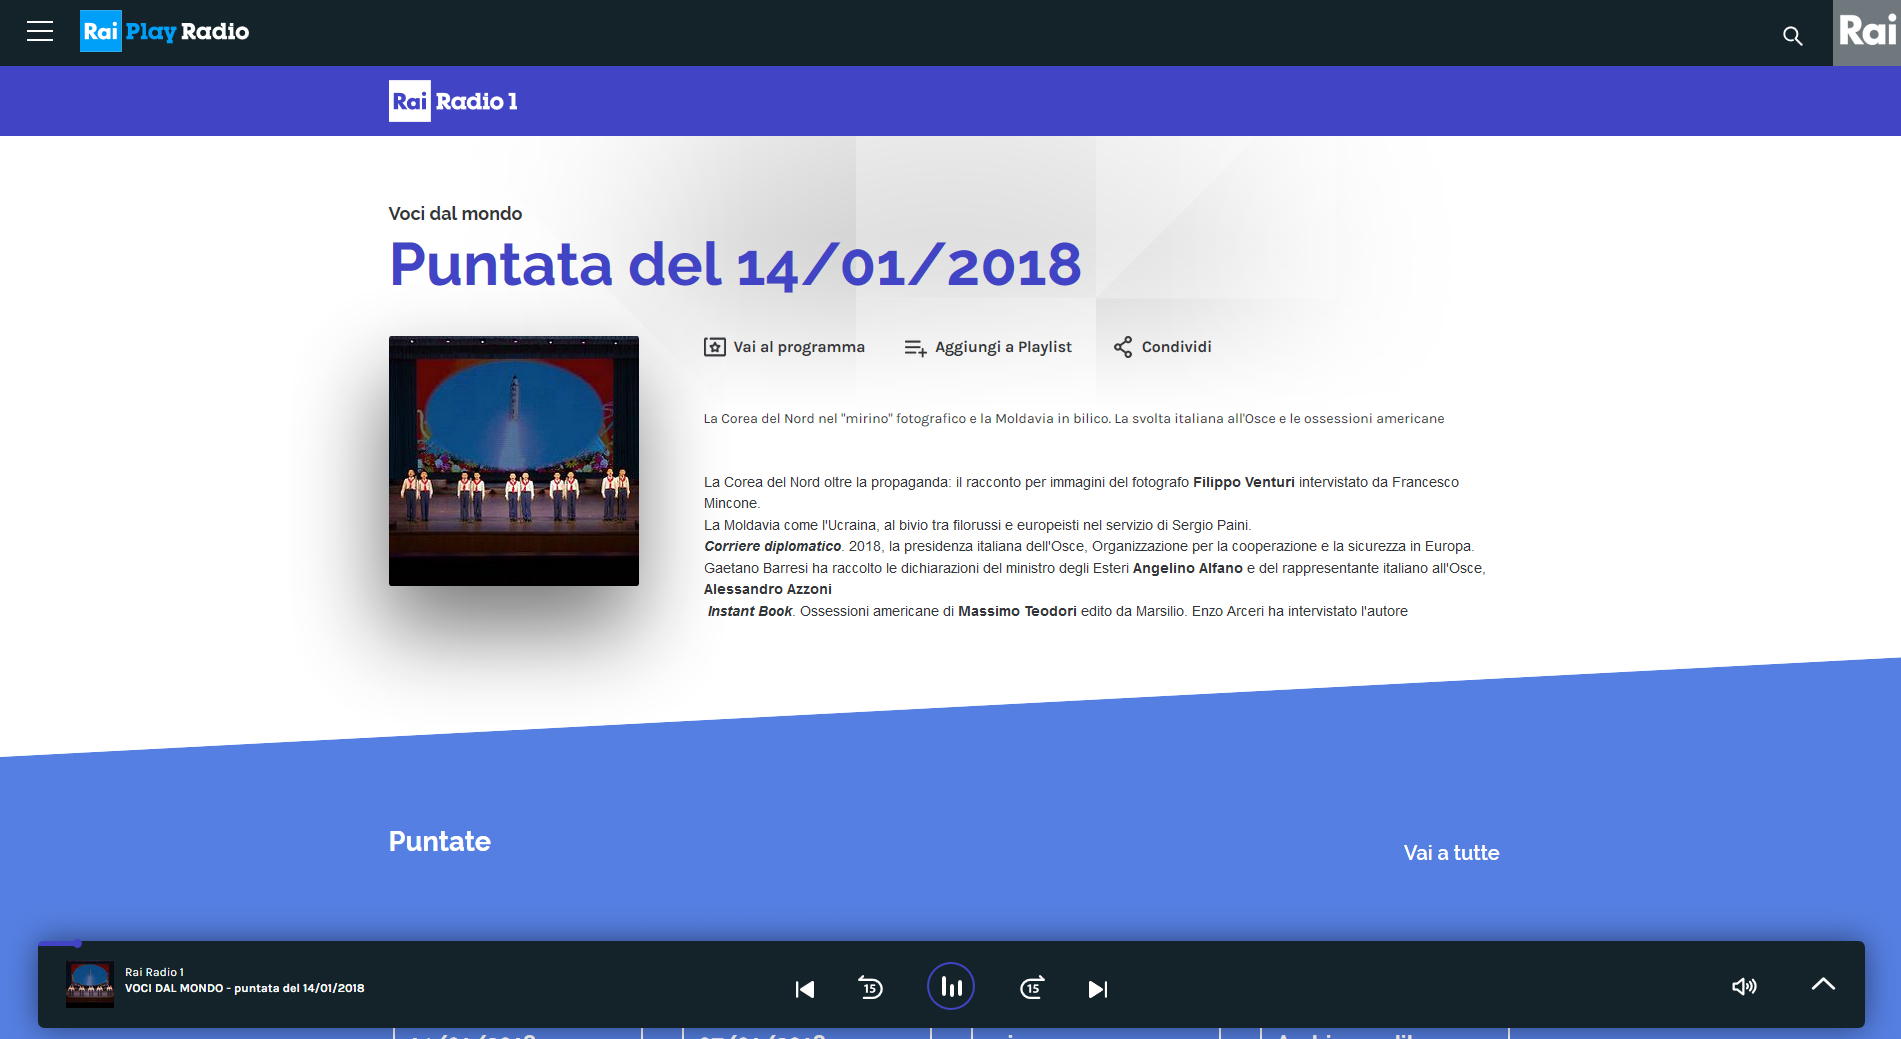Open the Vai a tutte episodes link

click(x=1451, y=853)
